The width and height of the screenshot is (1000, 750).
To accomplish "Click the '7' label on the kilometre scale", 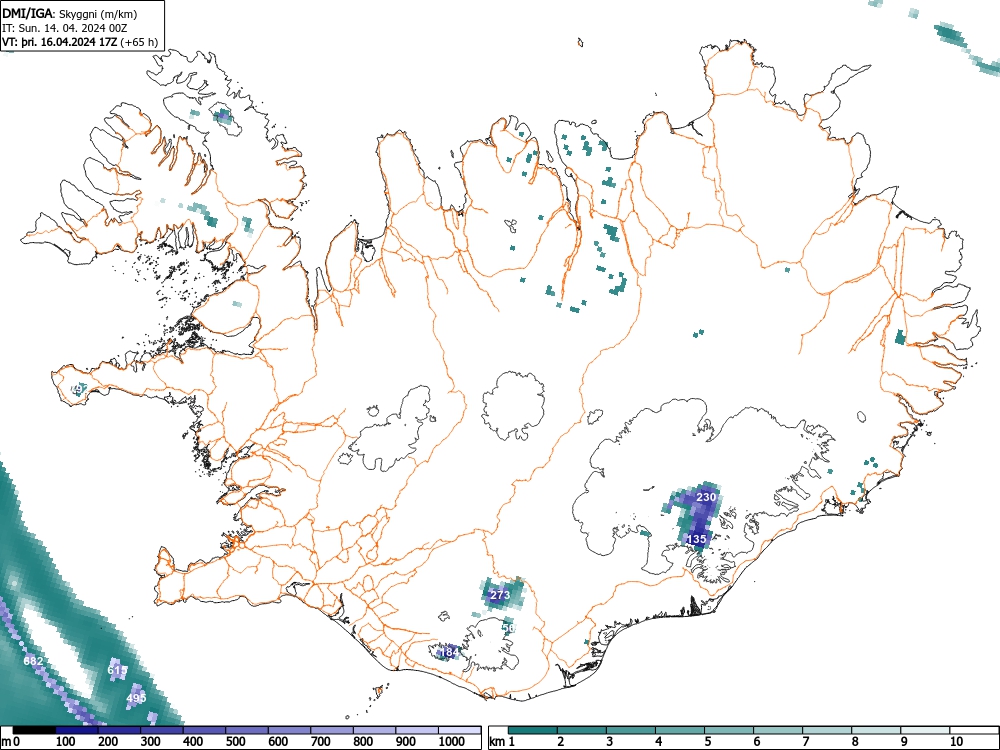I will point(805,742).
